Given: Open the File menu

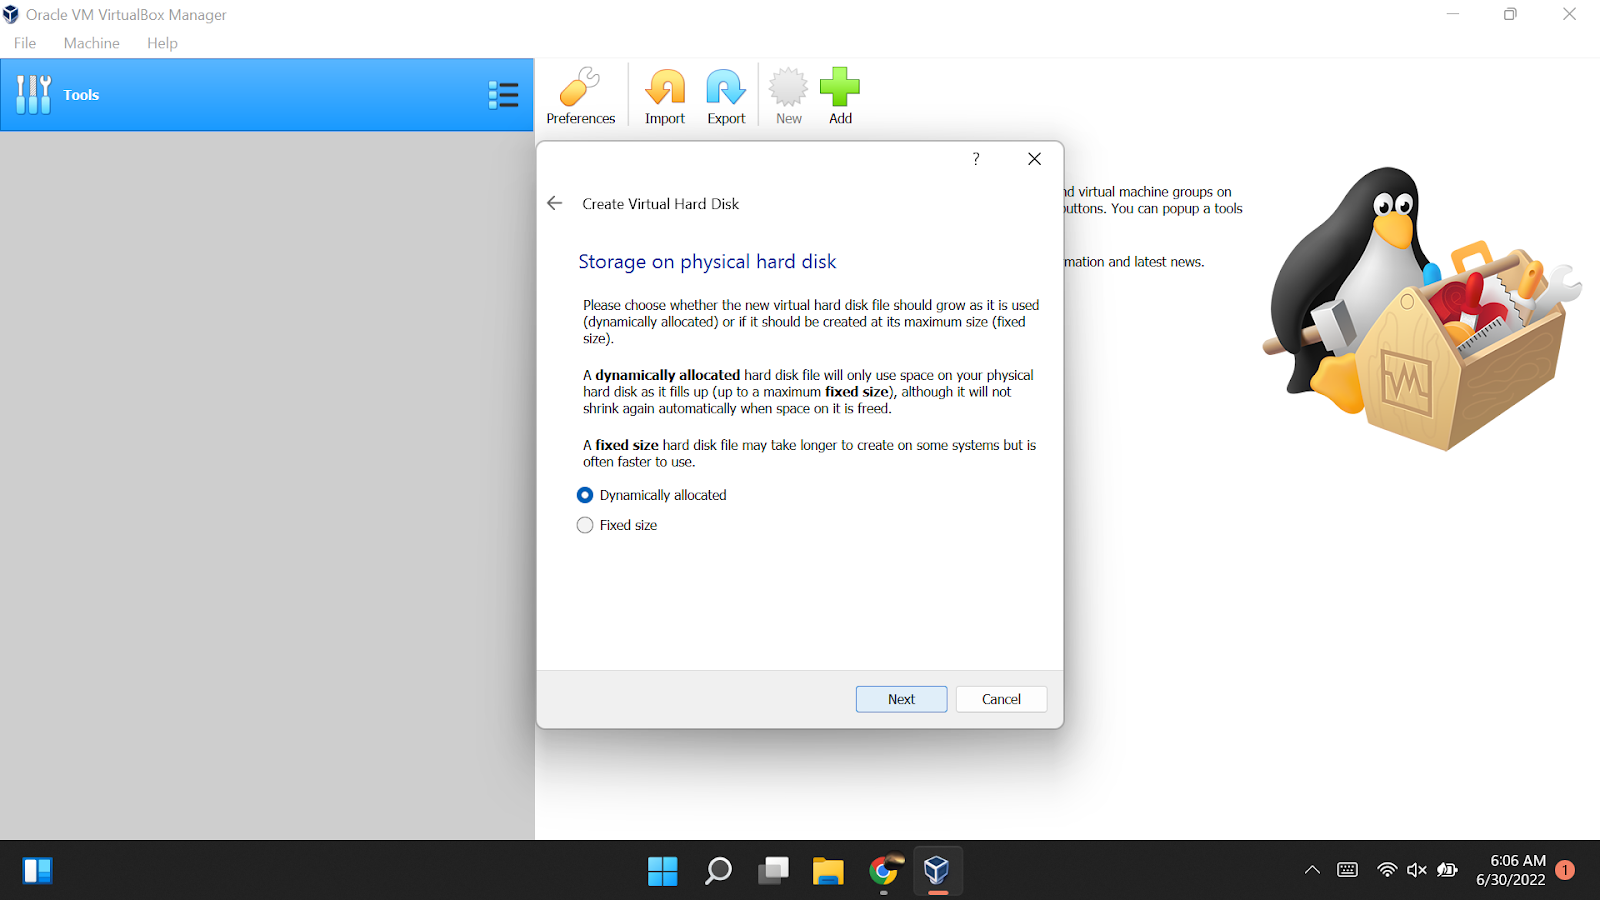Looking at the screenshot, I should [25, 43].
